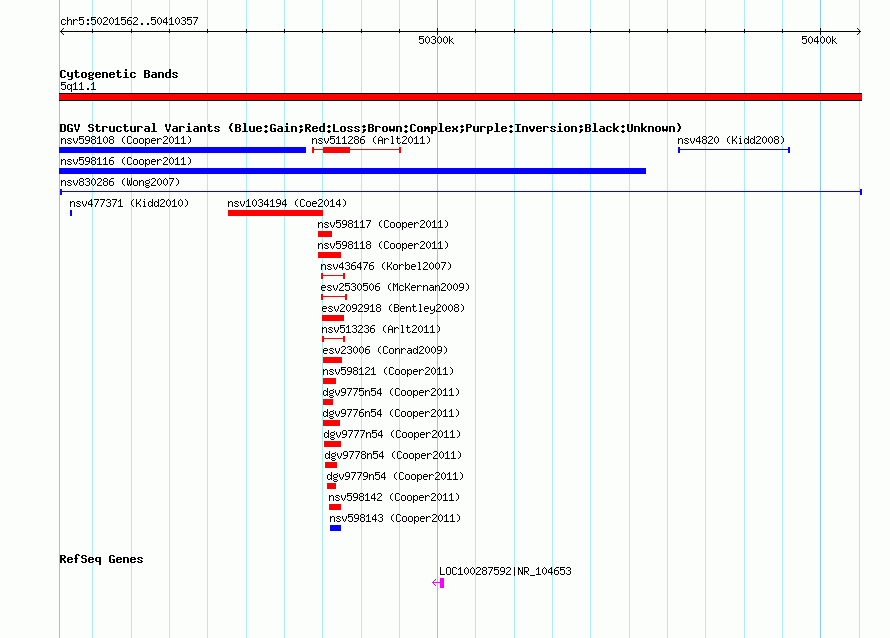Select the nsv598118 (Cooper2011) label
Viewport: 890px width, 638px height.
tap(383, 245)
